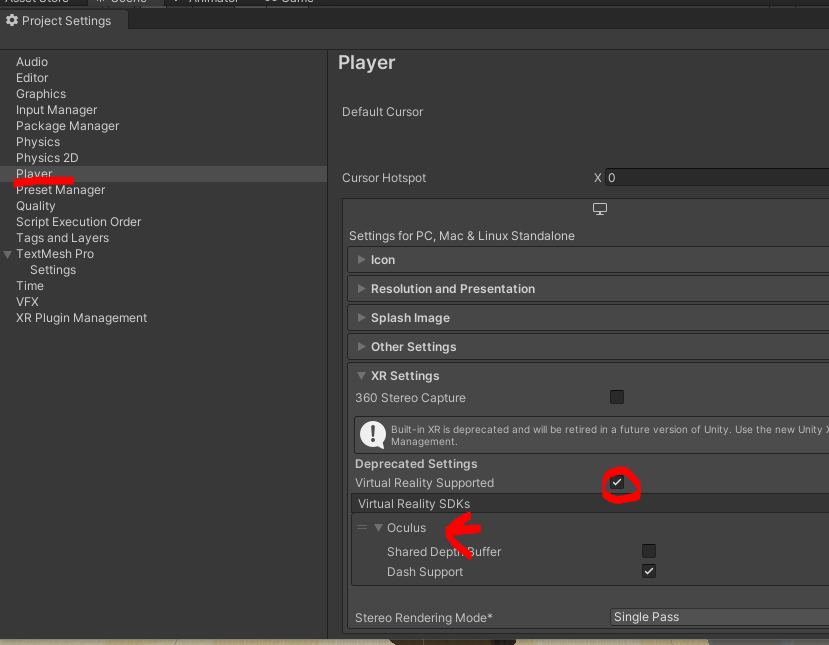Click the Virtual Reality Supported label
The width and height of the screenshot is (829, 645).
pos(425,483)
